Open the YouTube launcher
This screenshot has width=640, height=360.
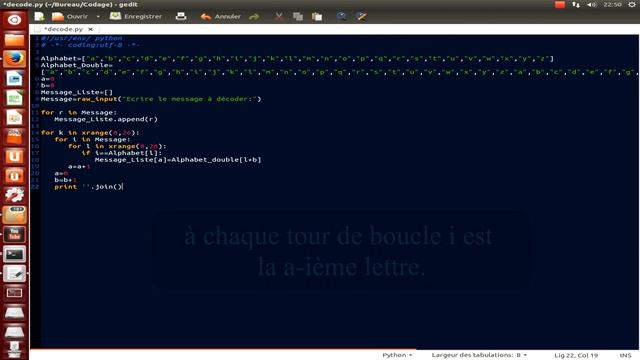coord(14,234)
